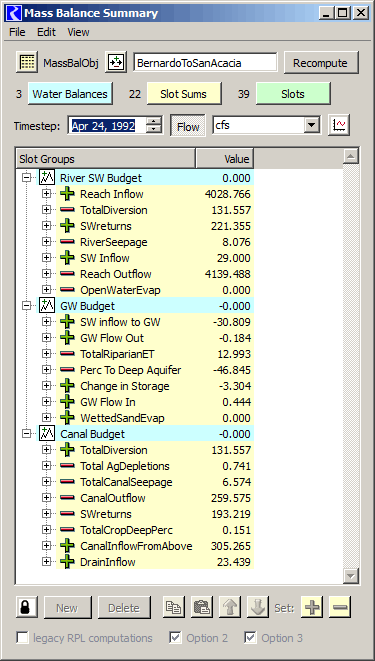
Task: Toggle the Flow button
Action: [x=188, y=126]
